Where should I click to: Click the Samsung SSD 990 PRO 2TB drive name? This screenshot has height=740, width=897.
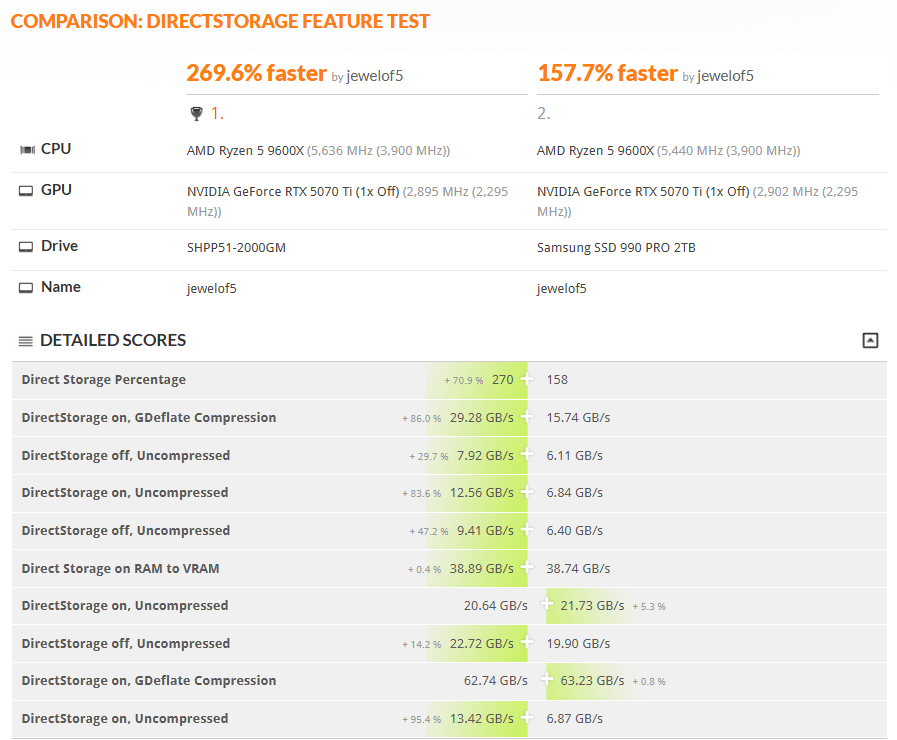616,248
